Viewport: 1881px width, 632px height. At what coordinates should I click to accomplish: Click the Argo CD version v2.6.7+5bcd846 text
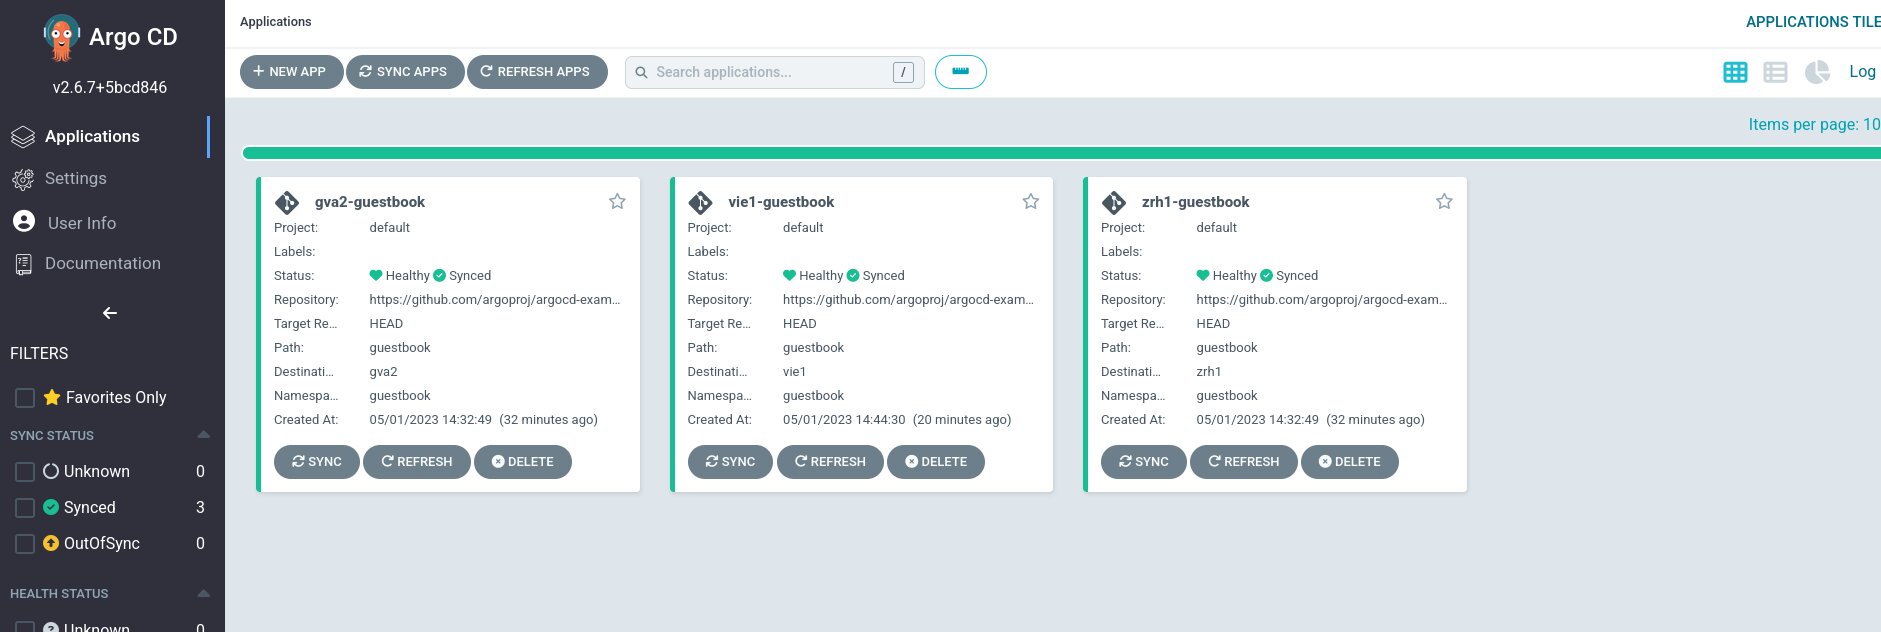tap(110, 87)
